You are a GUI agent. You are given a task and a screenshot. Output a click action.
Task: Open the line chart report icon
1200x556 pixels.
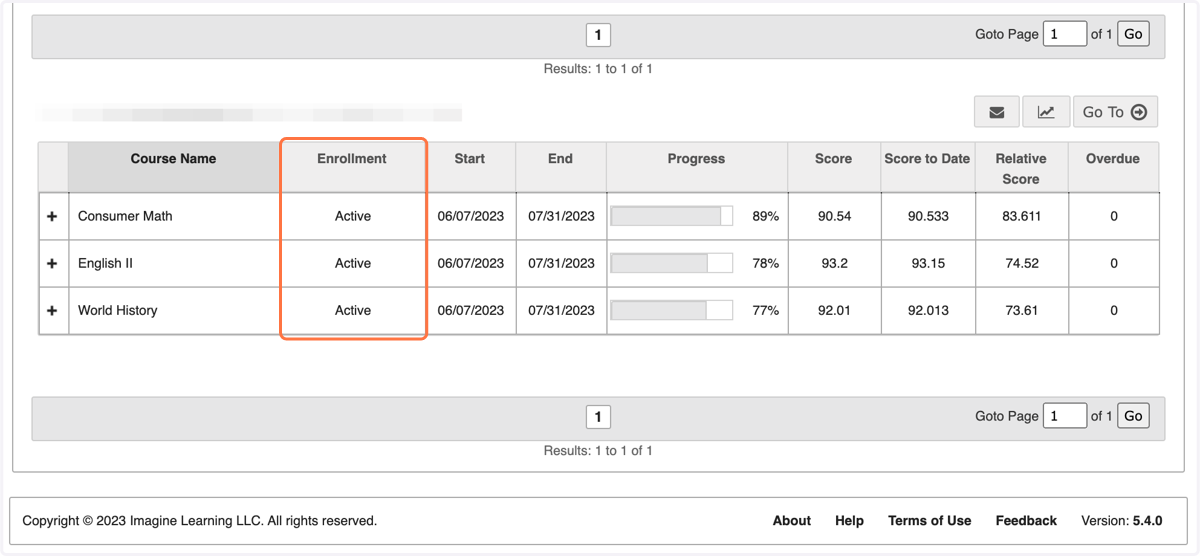[1046, 112]
